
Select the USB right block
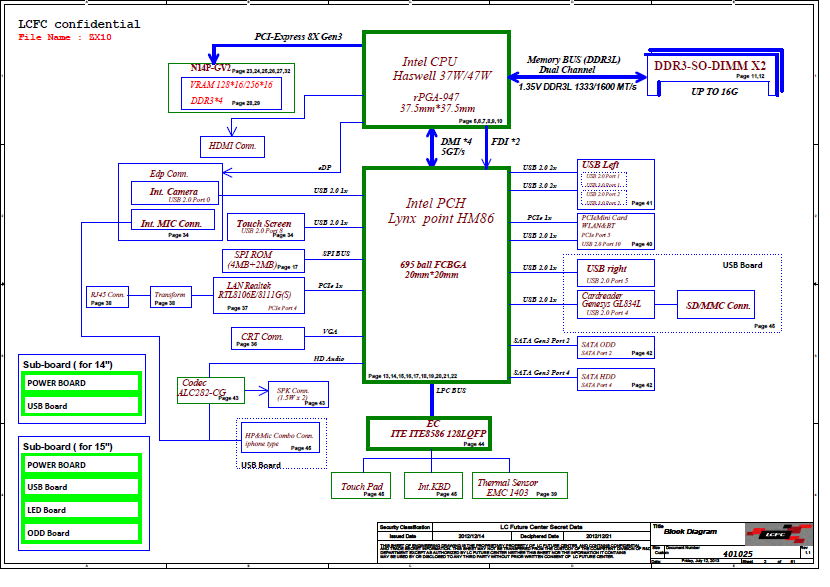(x=616, y=273)
